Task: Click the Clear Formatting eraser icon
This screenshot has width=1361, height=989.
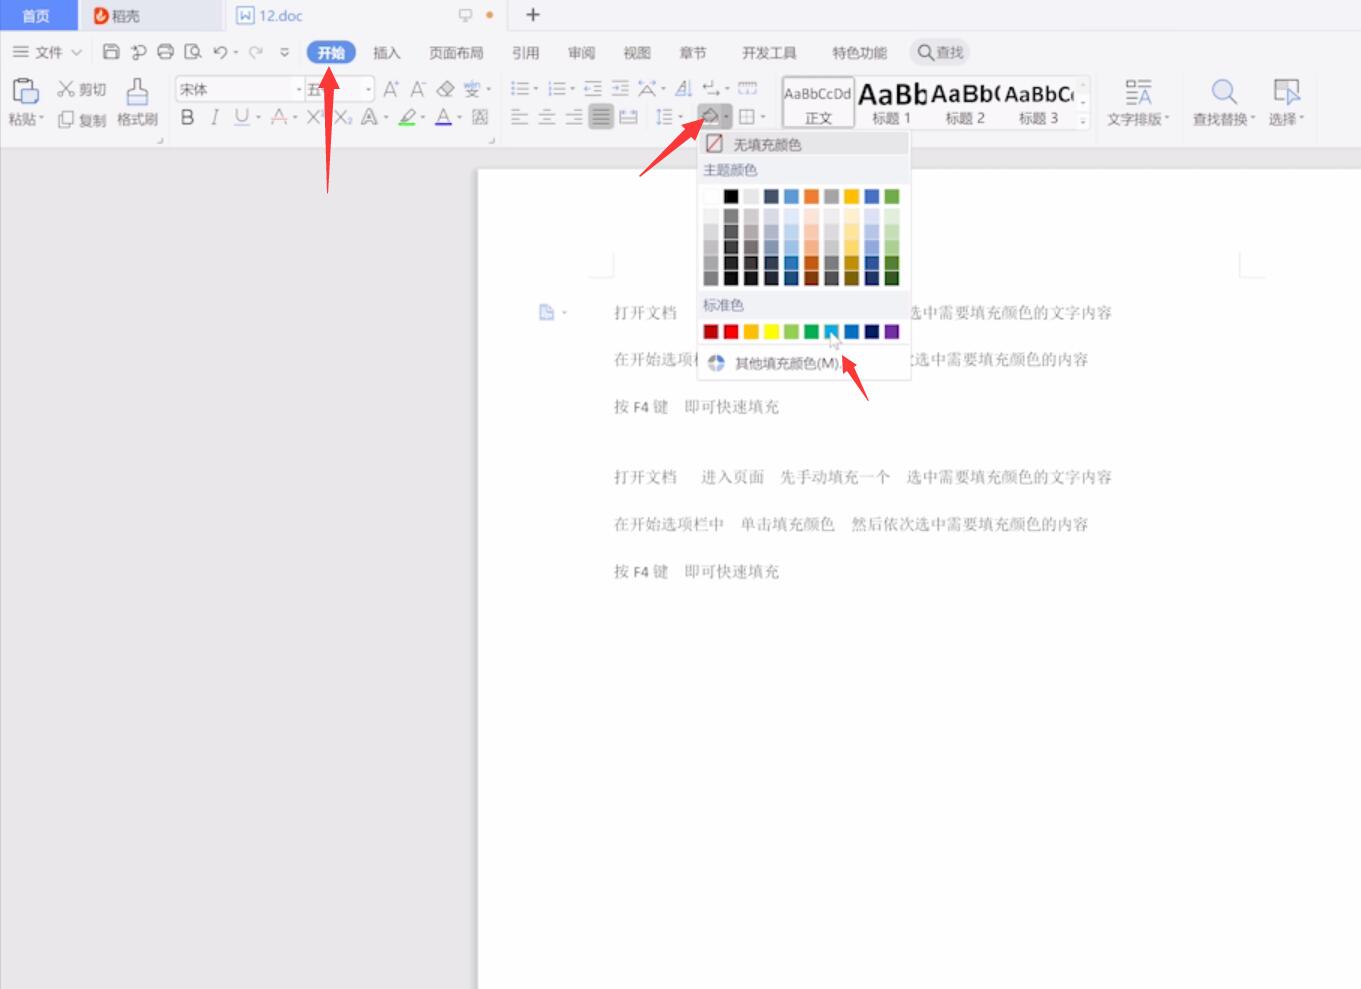Action: pos(446,89)
